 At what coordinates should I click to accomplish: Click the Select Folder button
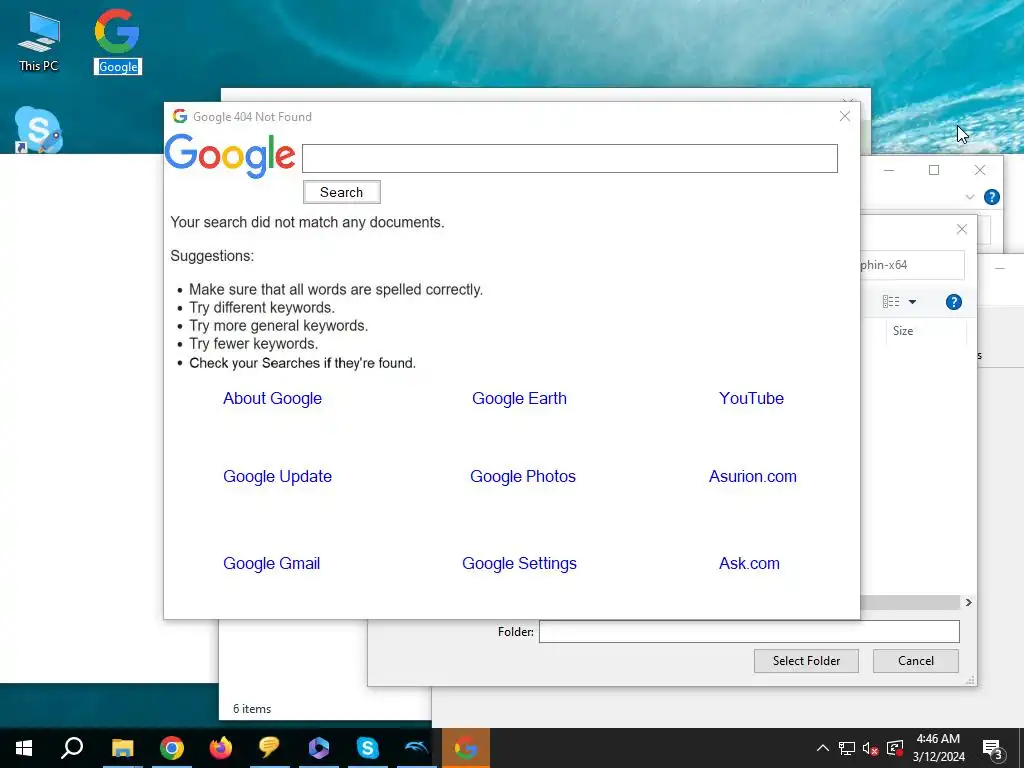(x=806, y=661)
